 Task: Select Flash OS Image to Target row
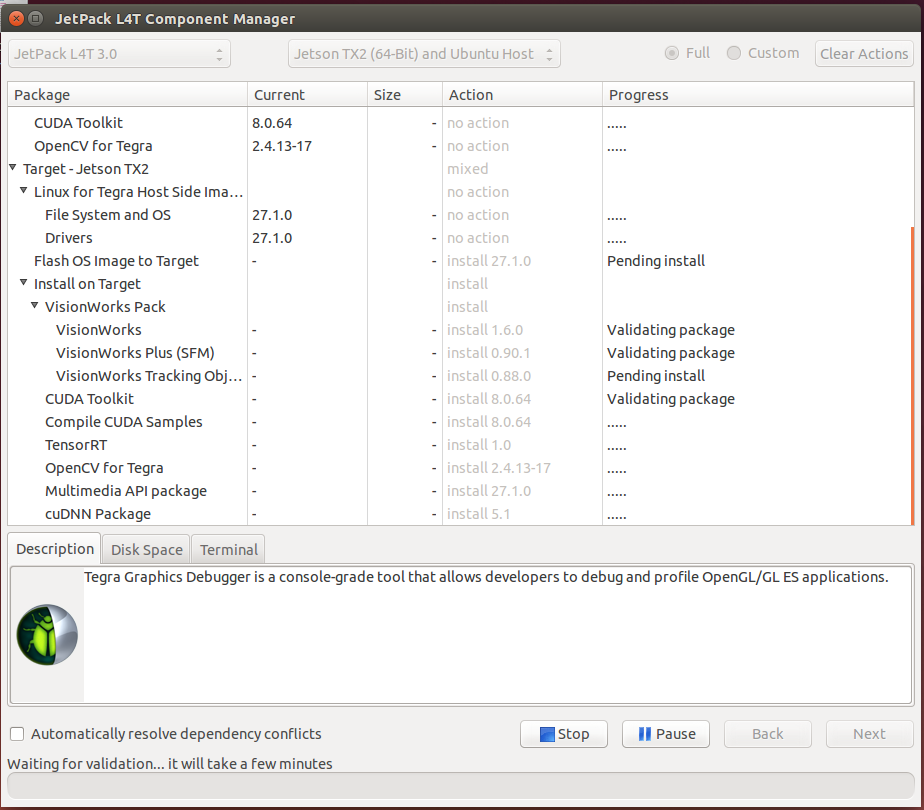click(459, 260)
